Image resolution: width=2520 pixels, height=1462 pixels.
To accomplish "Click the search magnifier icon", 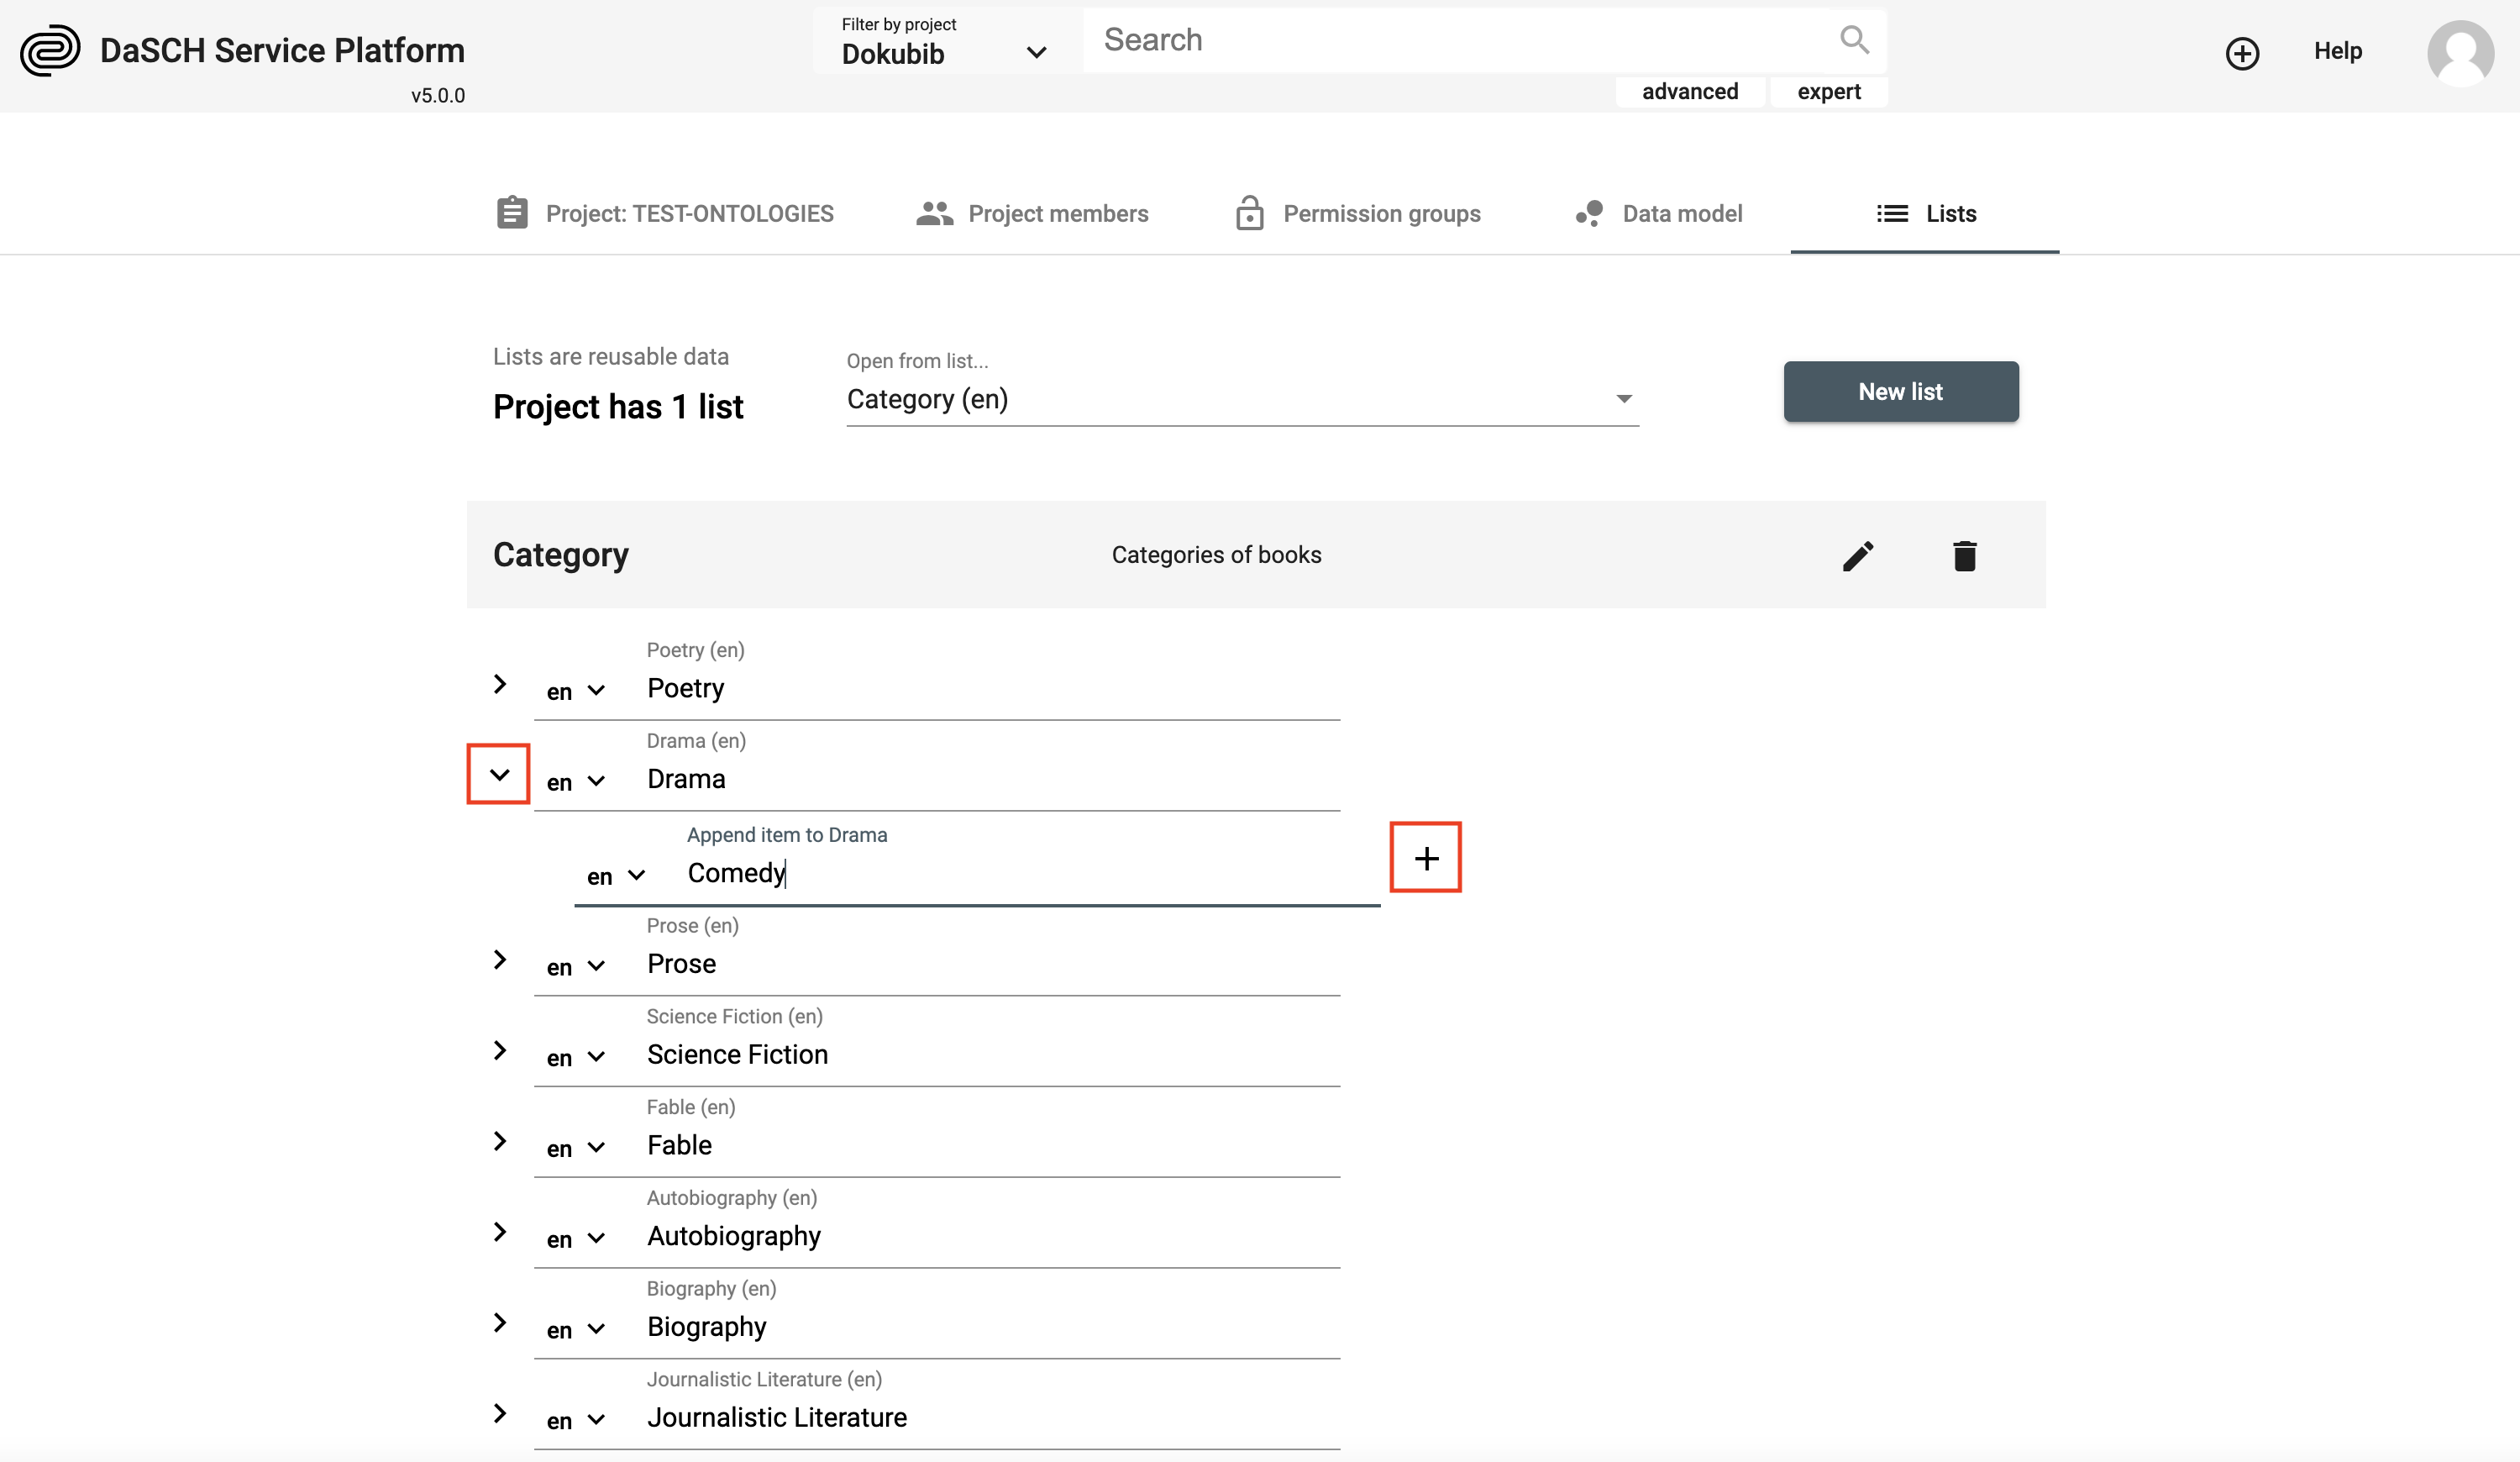I will click(1854, 40).
